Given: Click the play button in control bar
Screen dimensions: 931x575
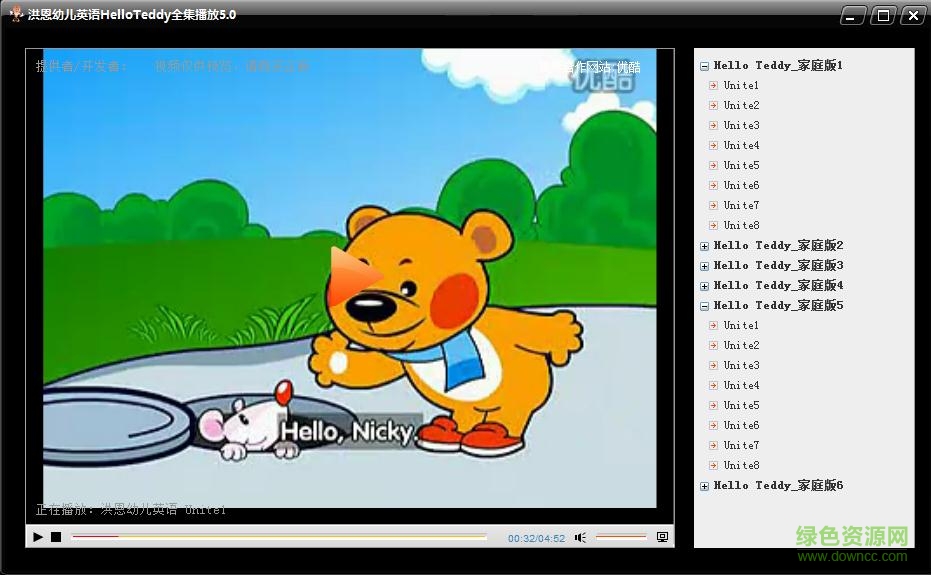Looking at the screenshot, I should [38, 537].
